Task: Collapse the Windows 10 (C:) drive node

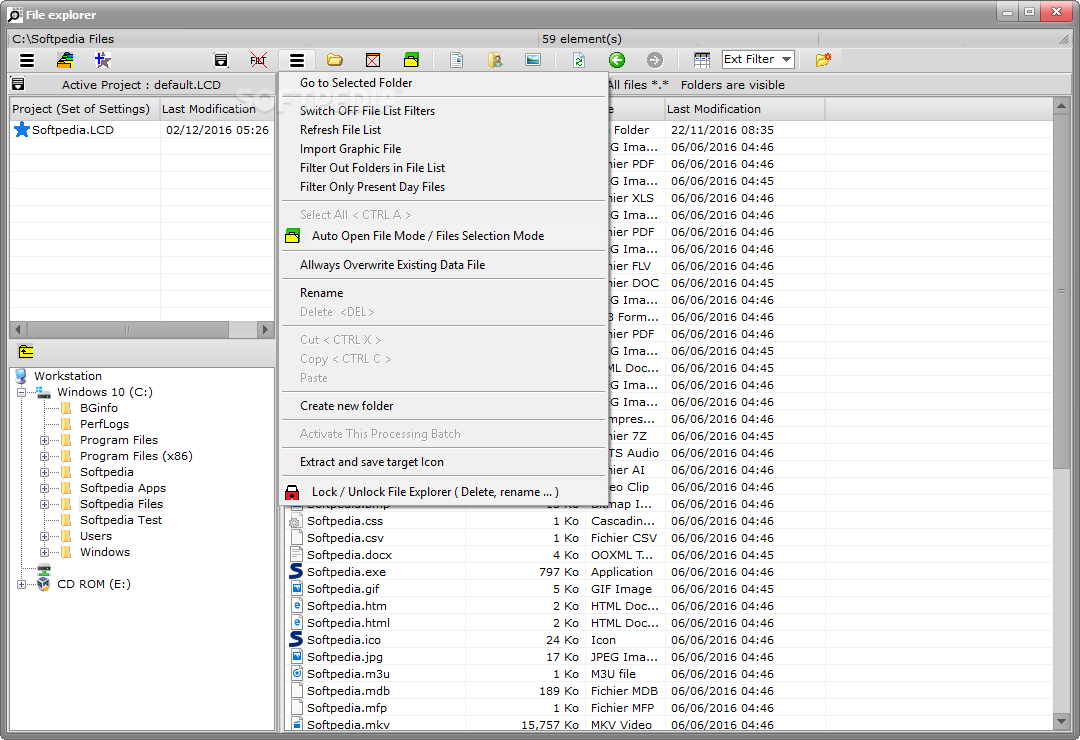Action: [21, 392]
